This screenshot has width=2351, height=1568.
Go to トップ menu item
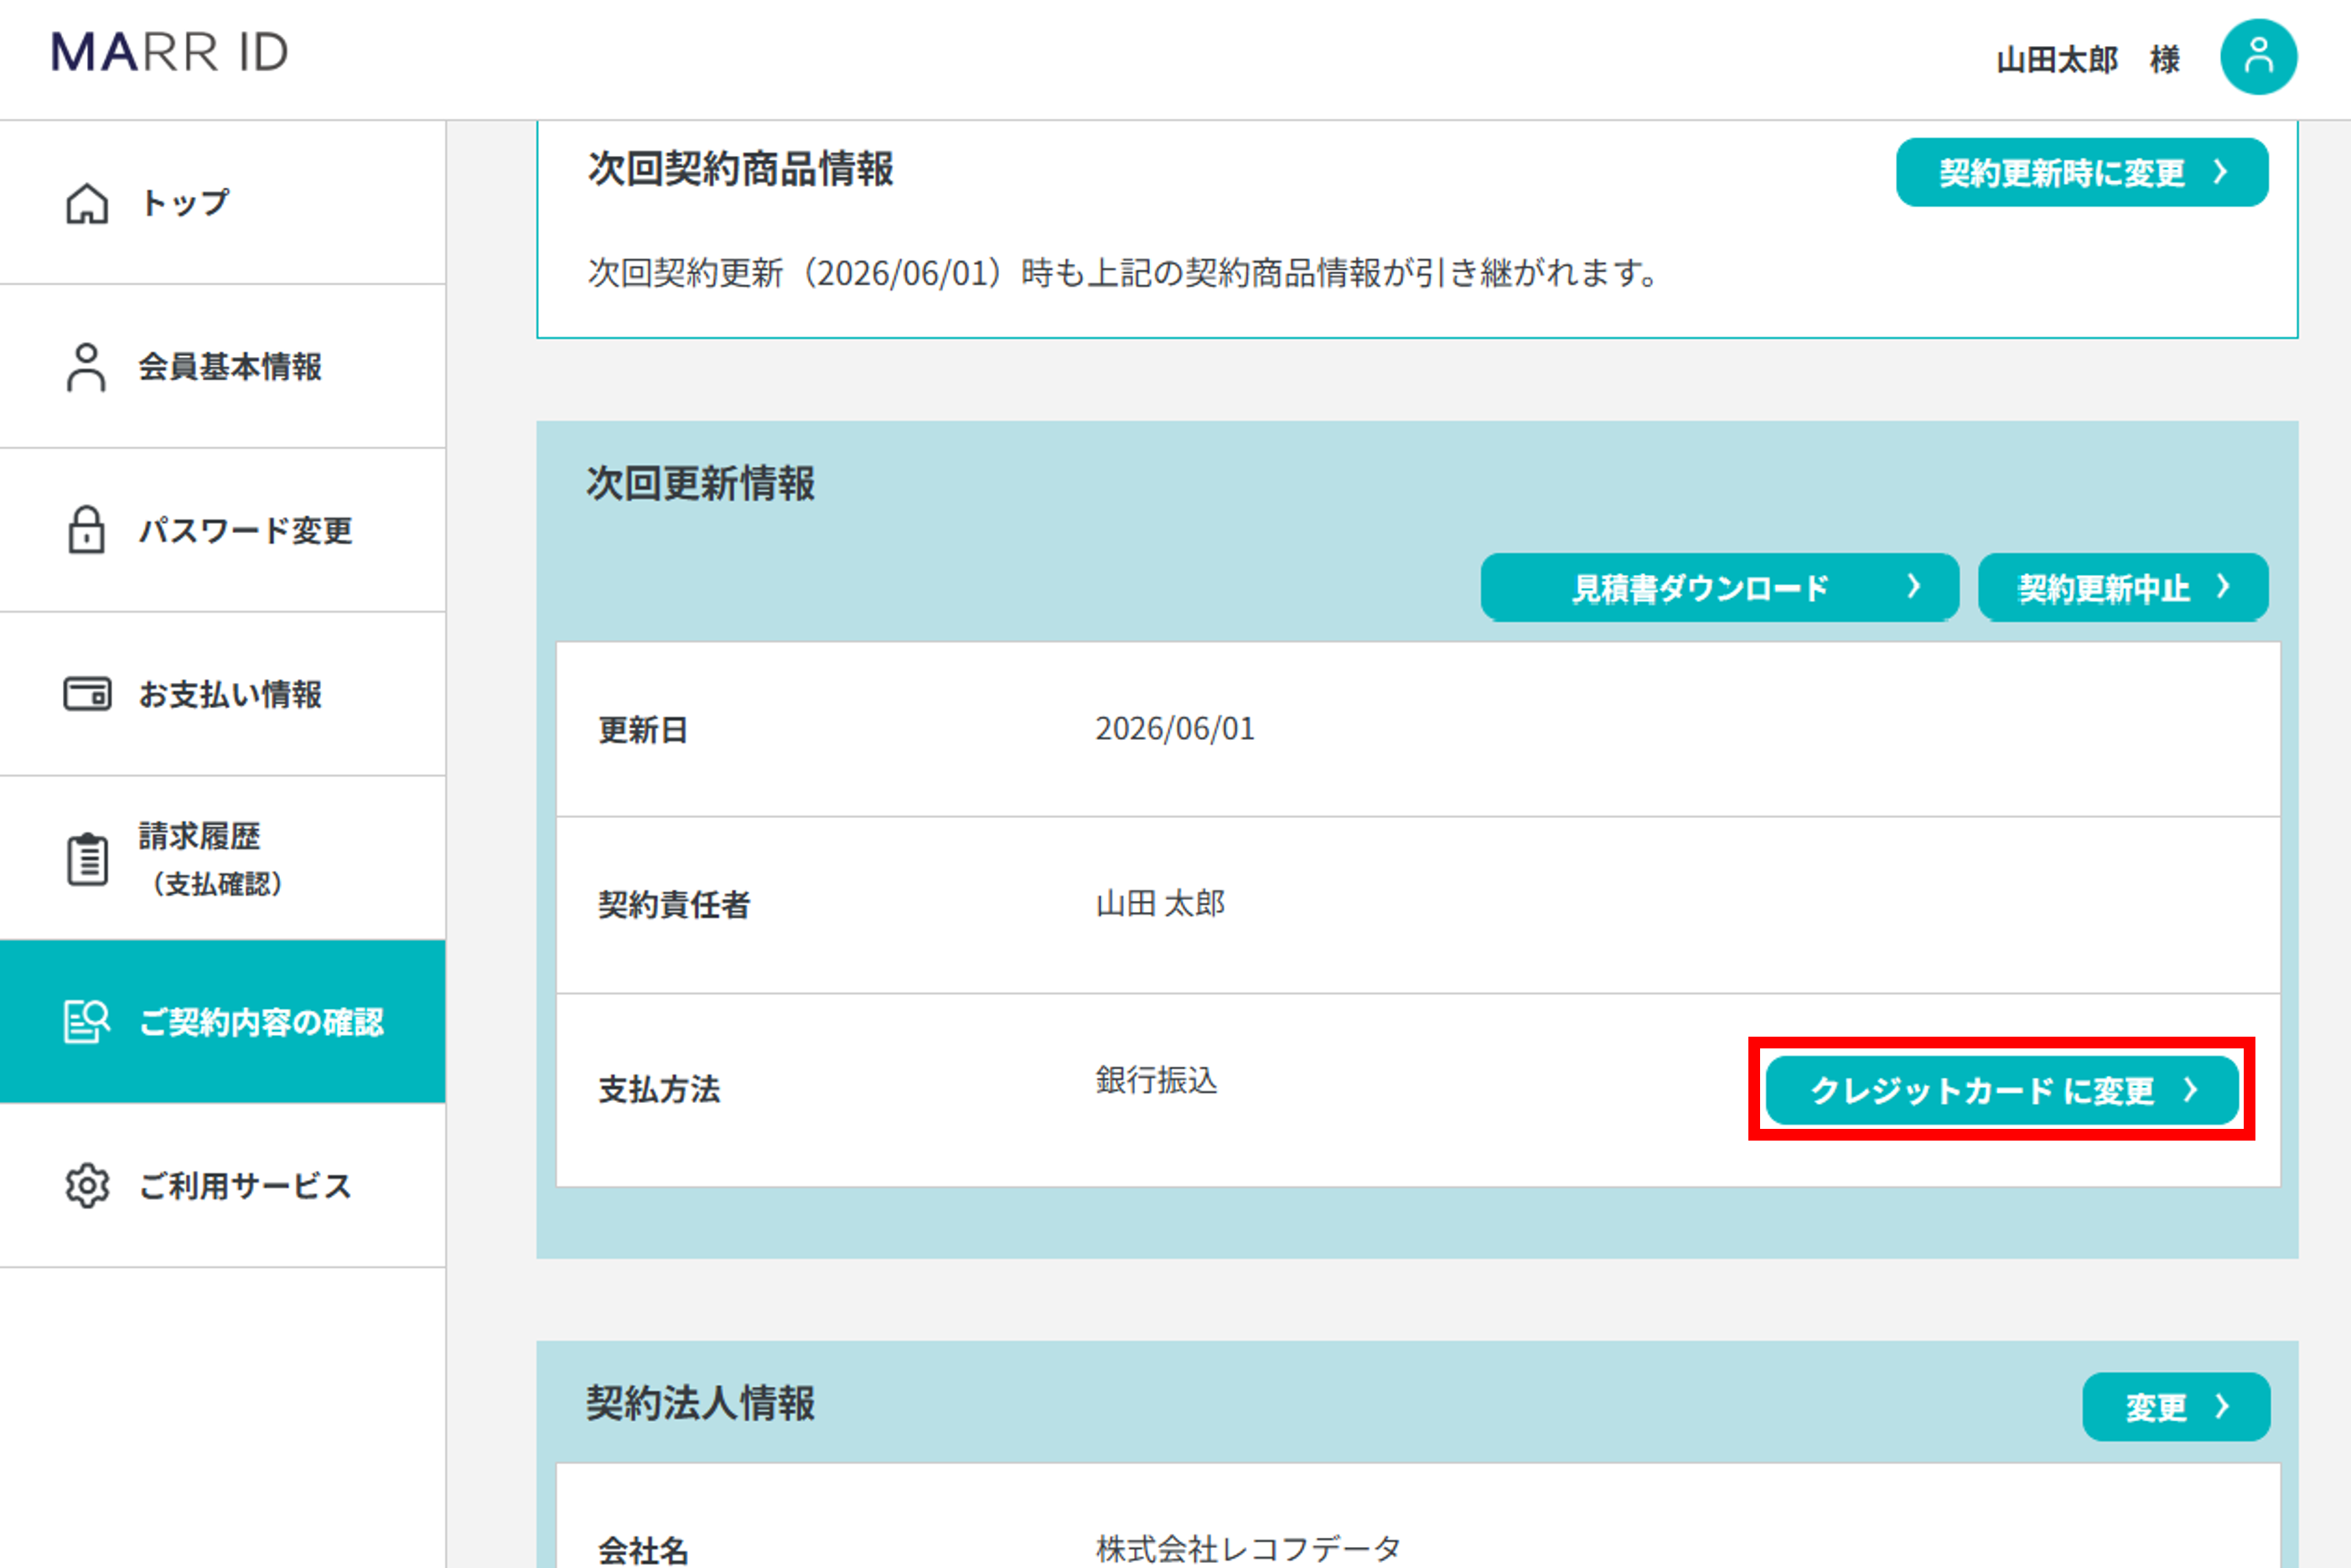coord(223,203)
